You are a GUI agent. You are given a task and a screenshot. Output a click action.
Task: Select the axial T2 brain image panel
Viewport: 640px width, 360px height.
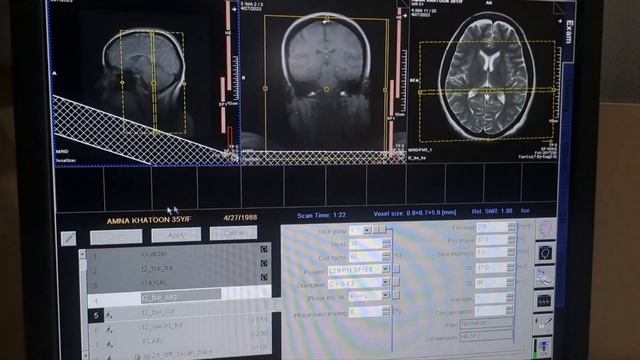[x=484, y=81]
